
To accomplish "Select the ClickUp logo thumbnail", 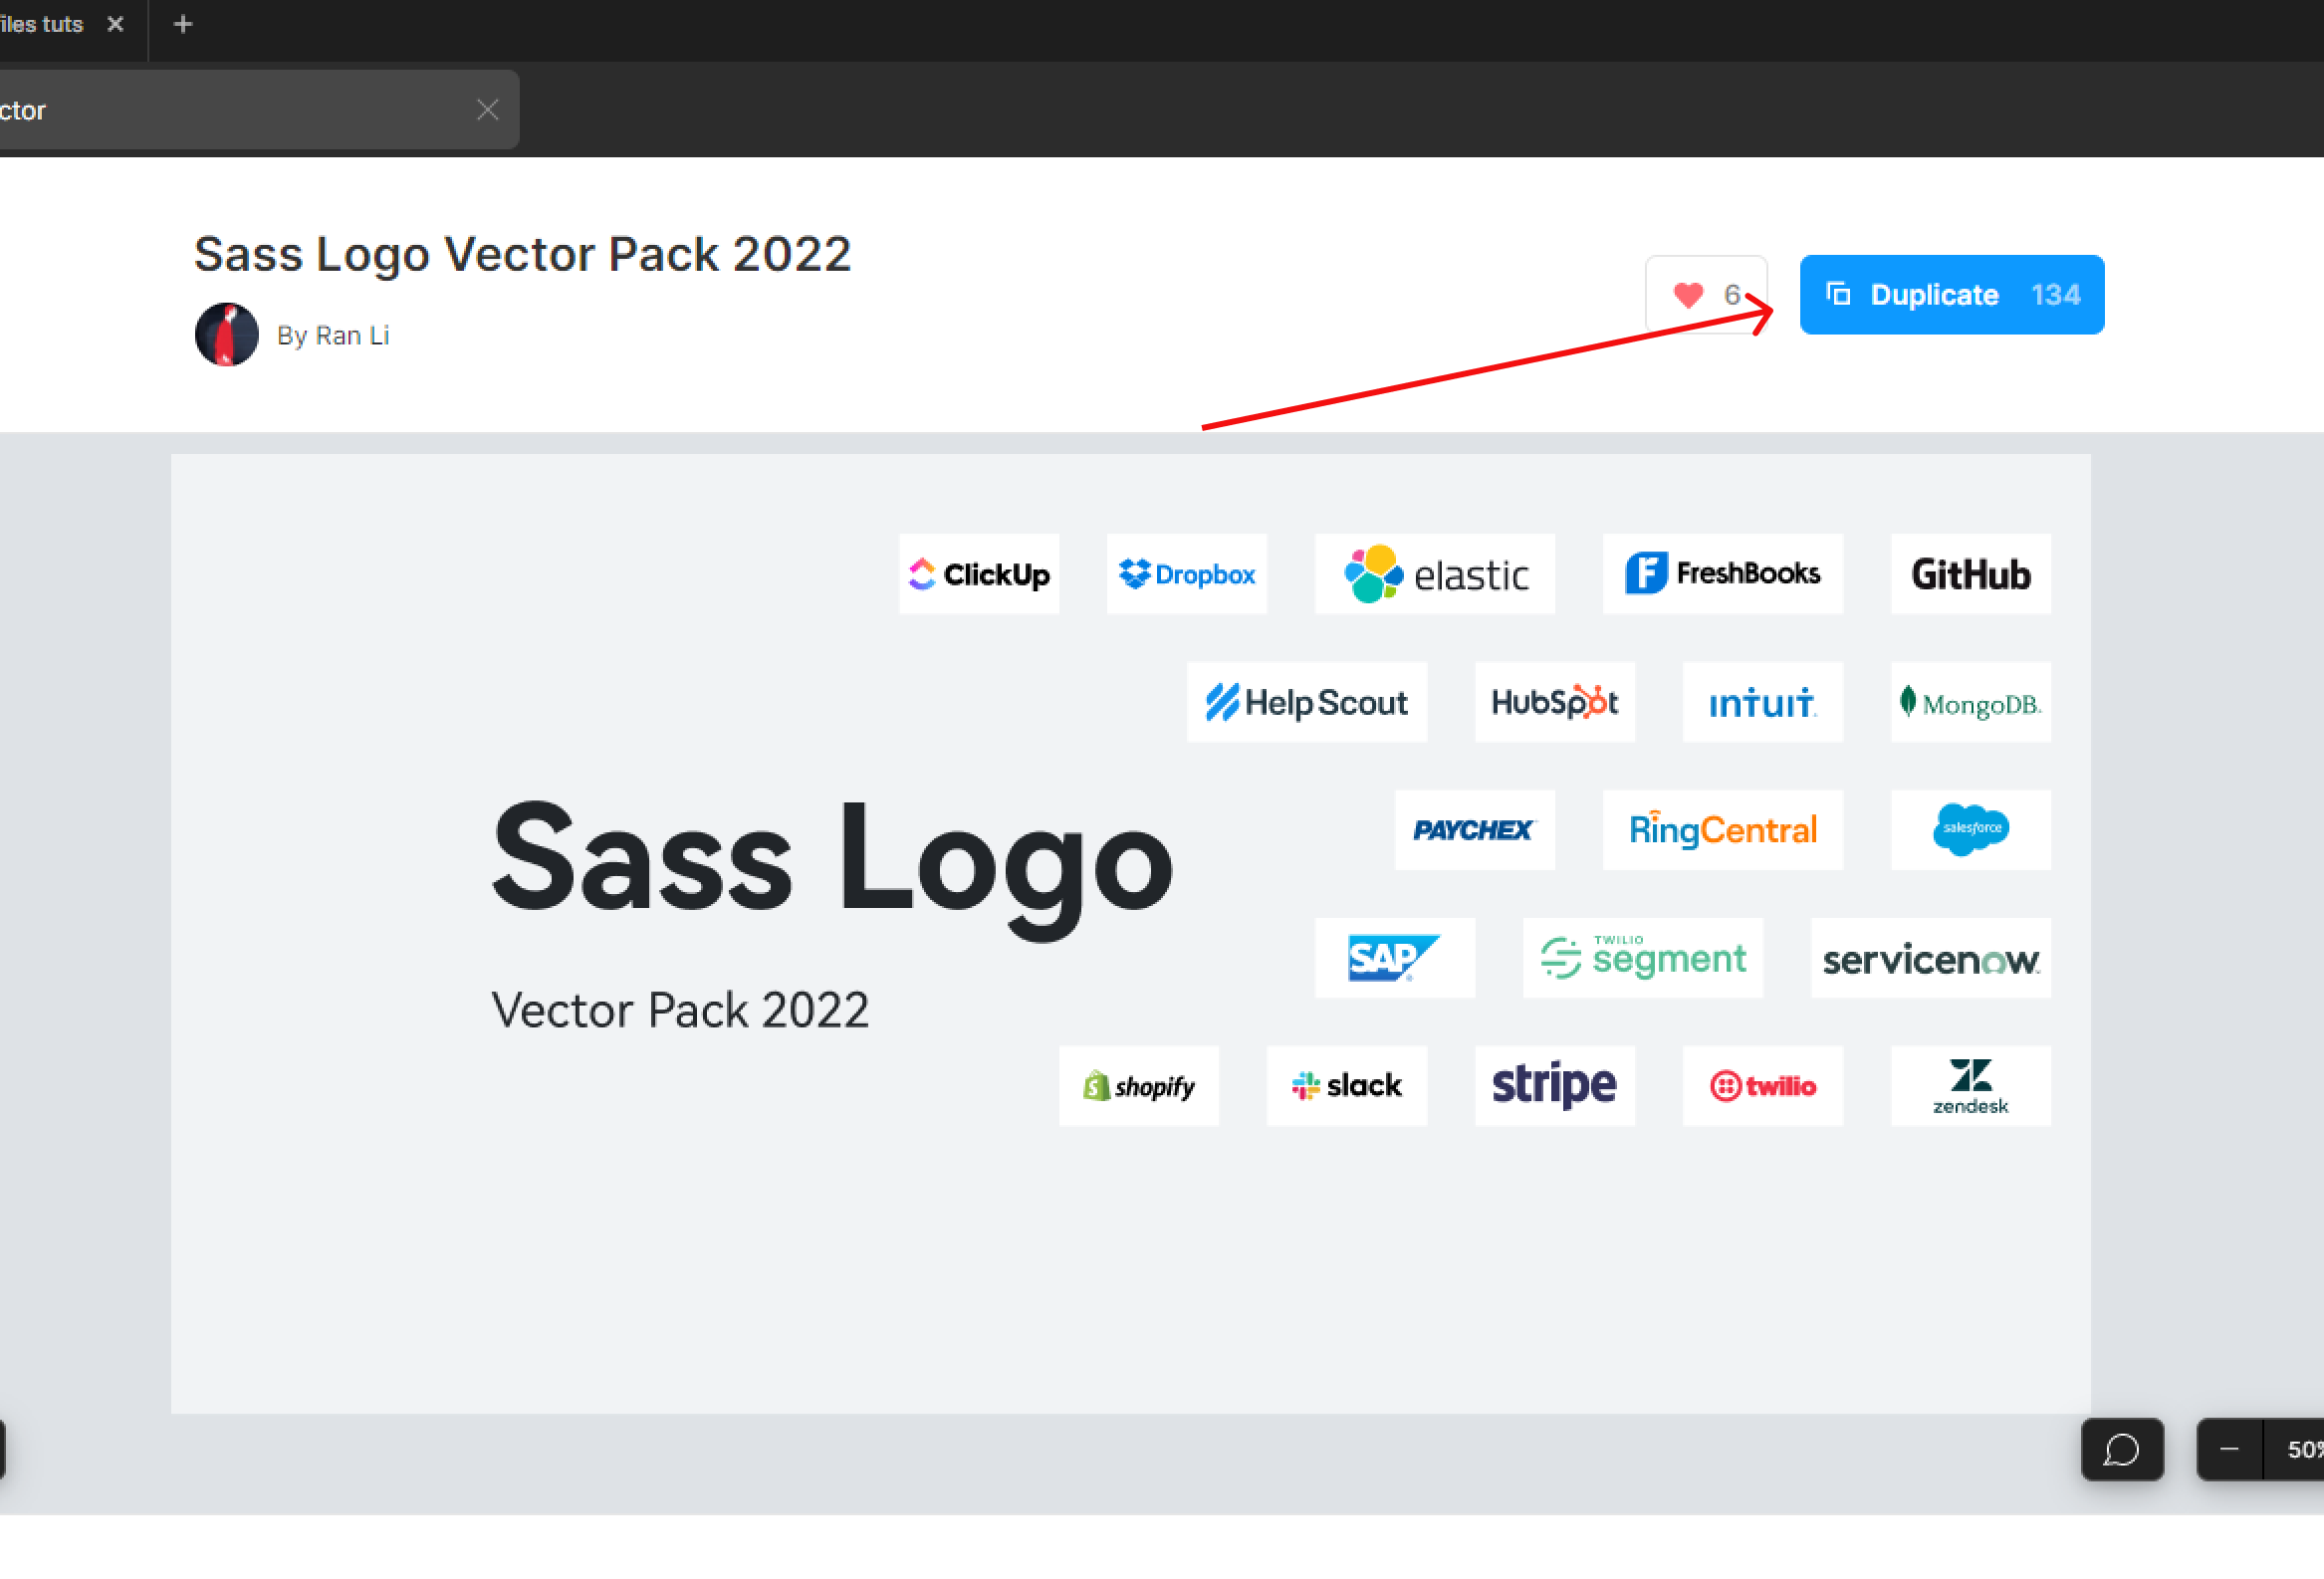I will 978,574.
